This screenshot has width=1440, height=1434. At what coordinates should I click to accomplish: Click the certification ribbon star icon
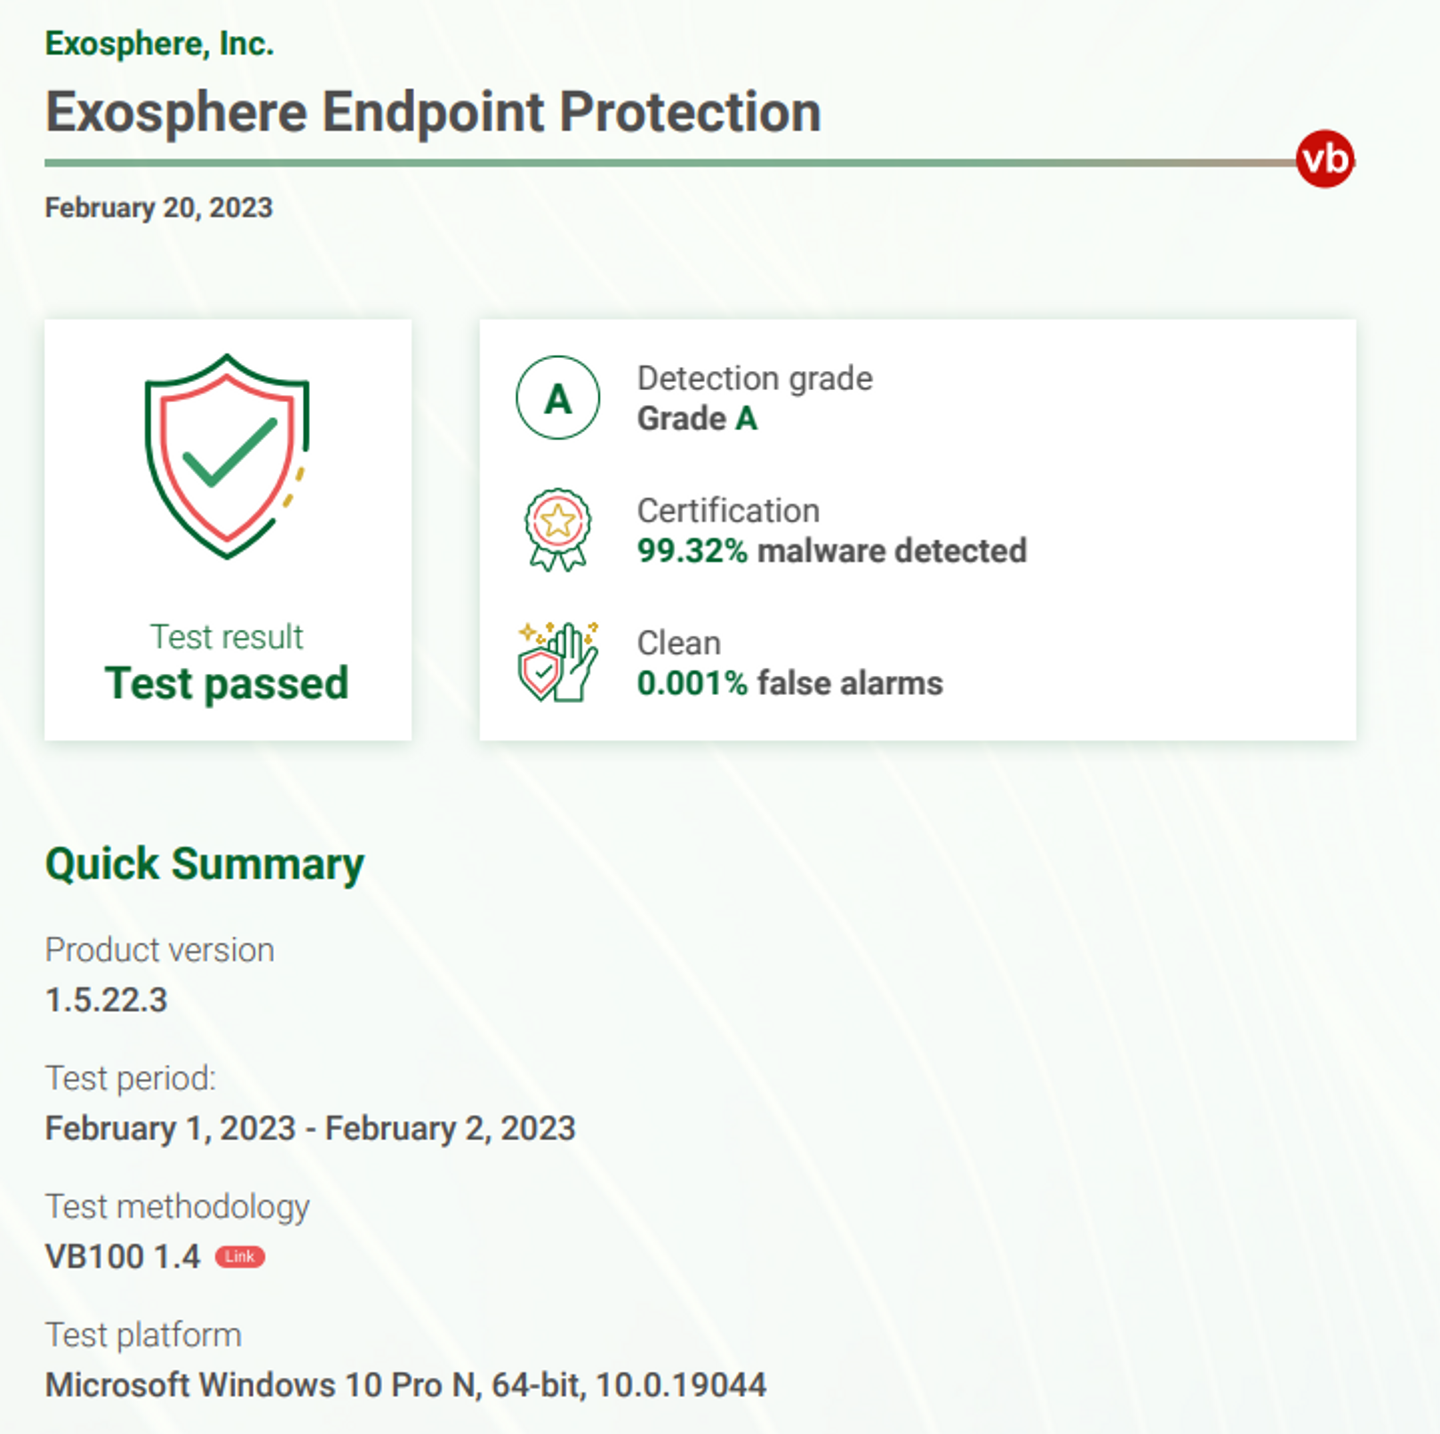(x=558, y=530)
